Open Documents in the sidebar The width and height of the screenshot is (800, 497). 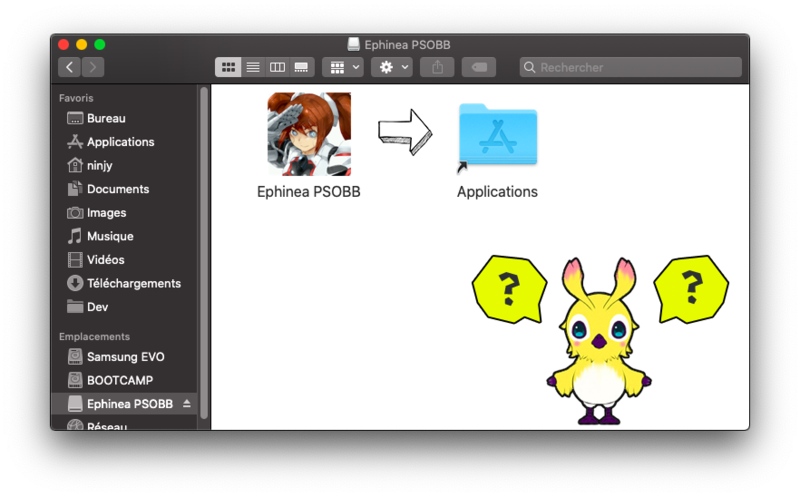[123, 189]
